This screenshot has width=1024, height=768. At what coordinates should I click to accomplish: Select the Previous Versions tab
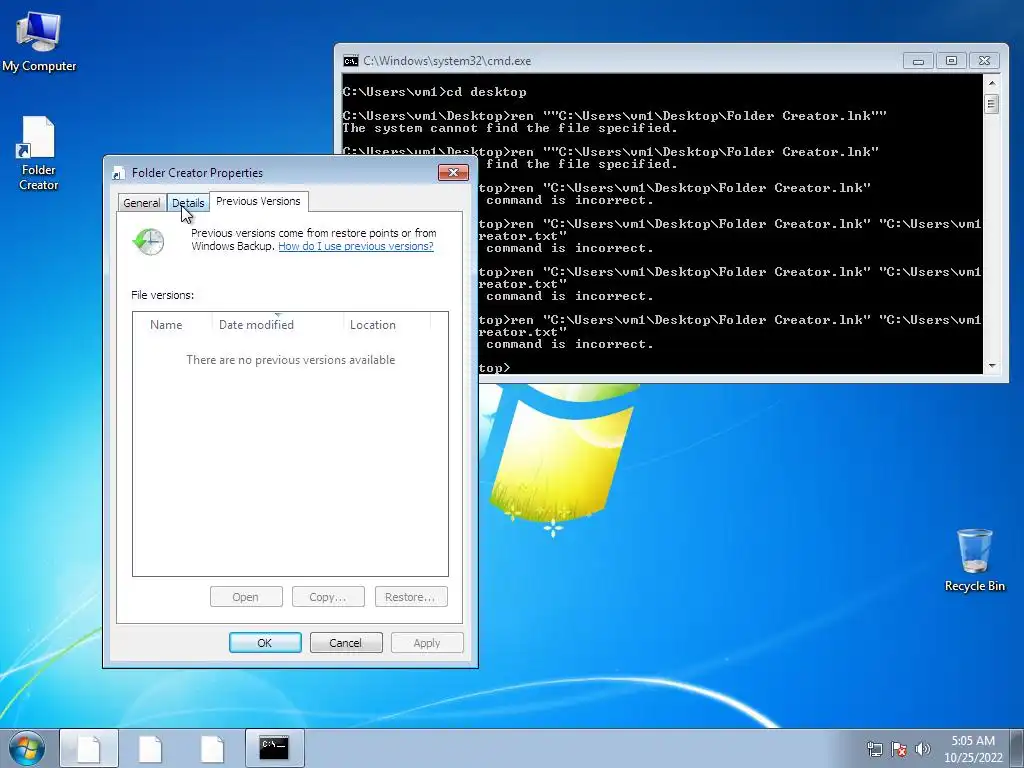point(259,201)
